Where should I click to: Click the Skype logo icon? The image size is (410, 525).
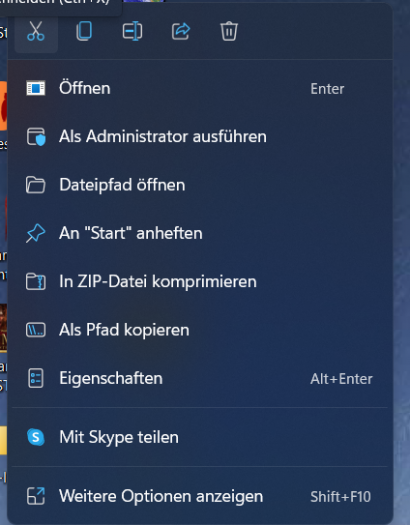[x=36, y=437]
